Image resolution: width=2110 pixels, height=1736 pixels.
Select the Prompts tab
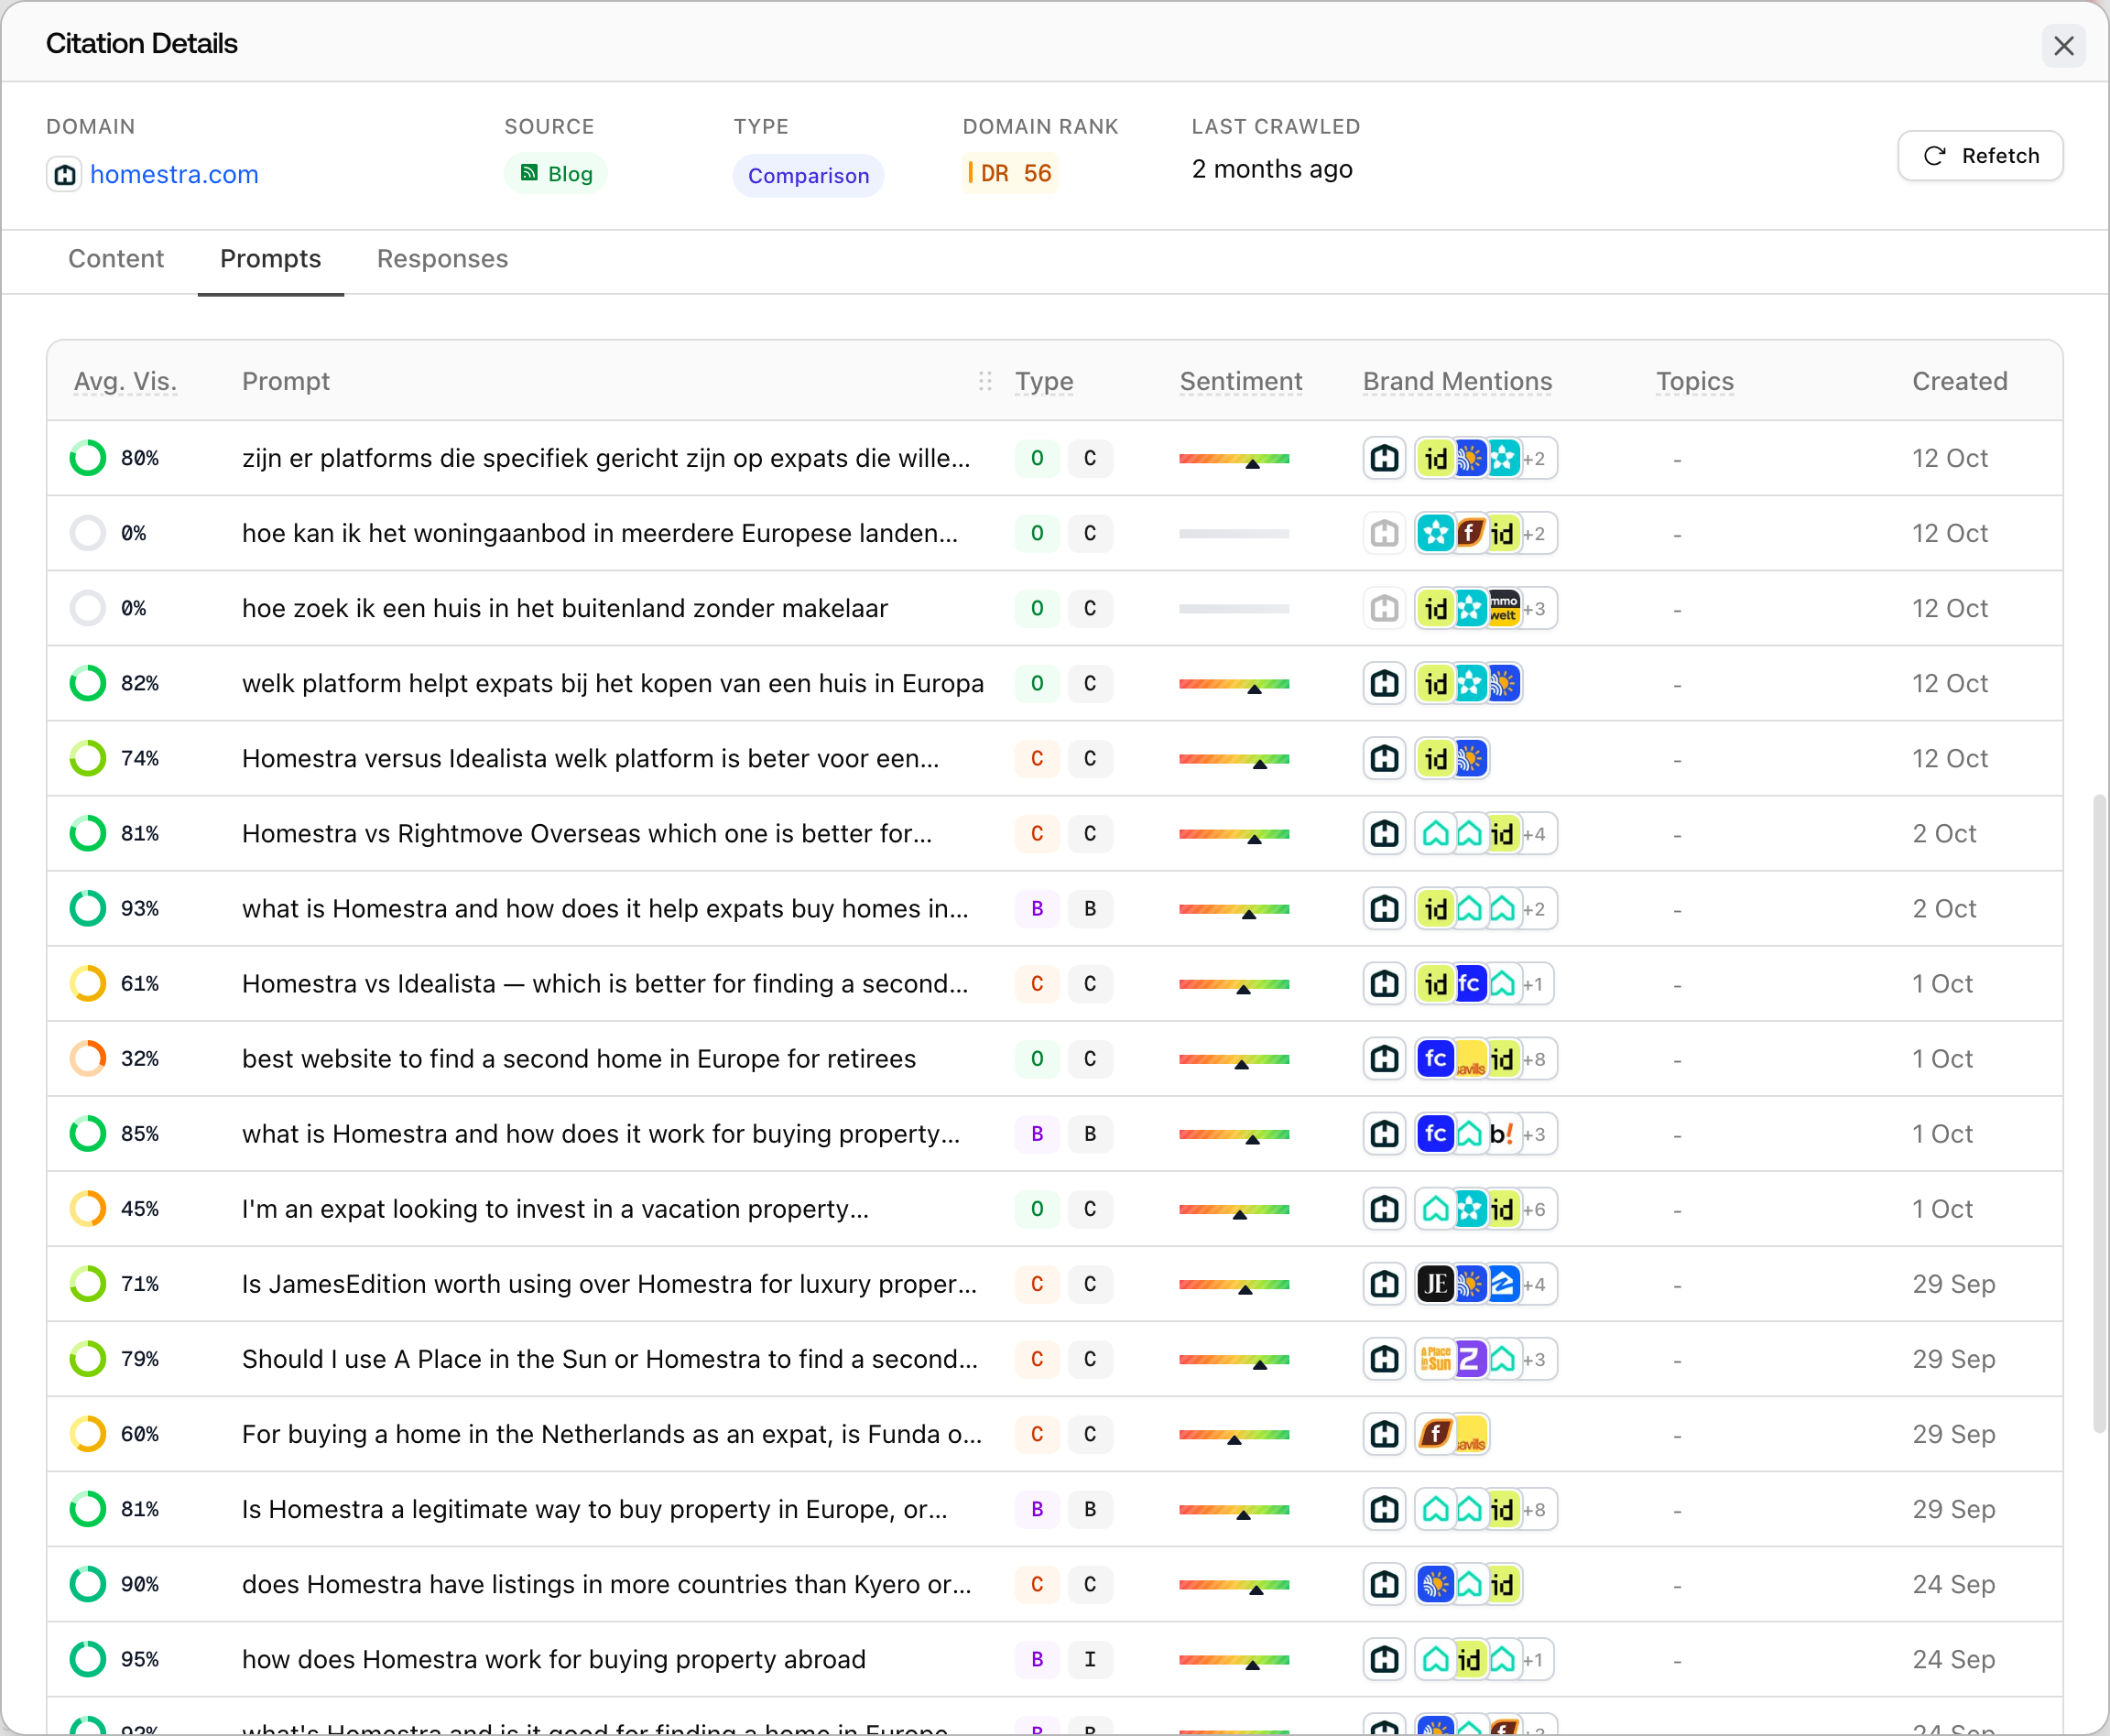tap(271, 259)
